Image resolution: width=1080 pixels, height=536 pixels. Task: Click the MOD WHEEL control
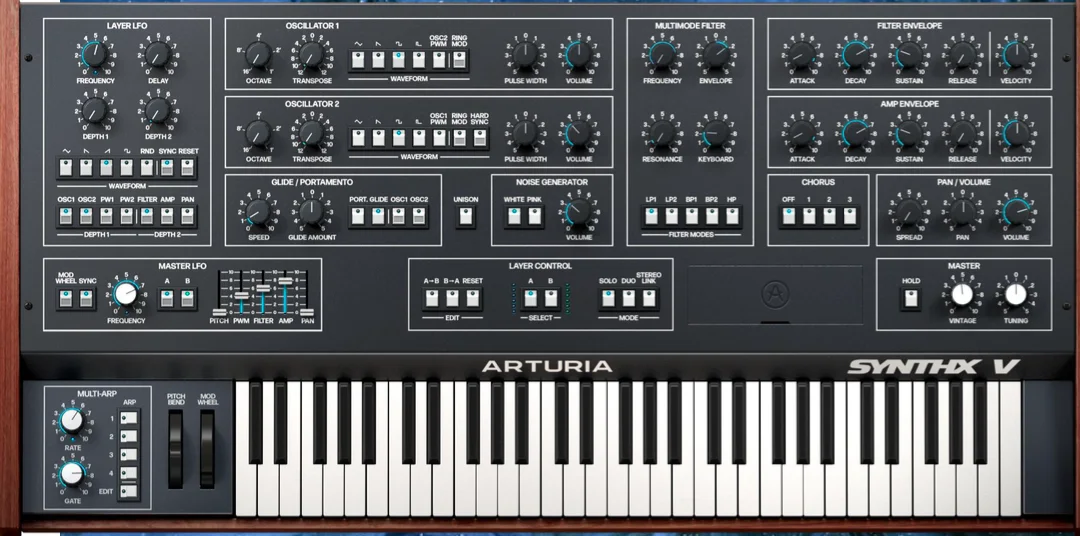pyautogui.click(x=207, y=449)
